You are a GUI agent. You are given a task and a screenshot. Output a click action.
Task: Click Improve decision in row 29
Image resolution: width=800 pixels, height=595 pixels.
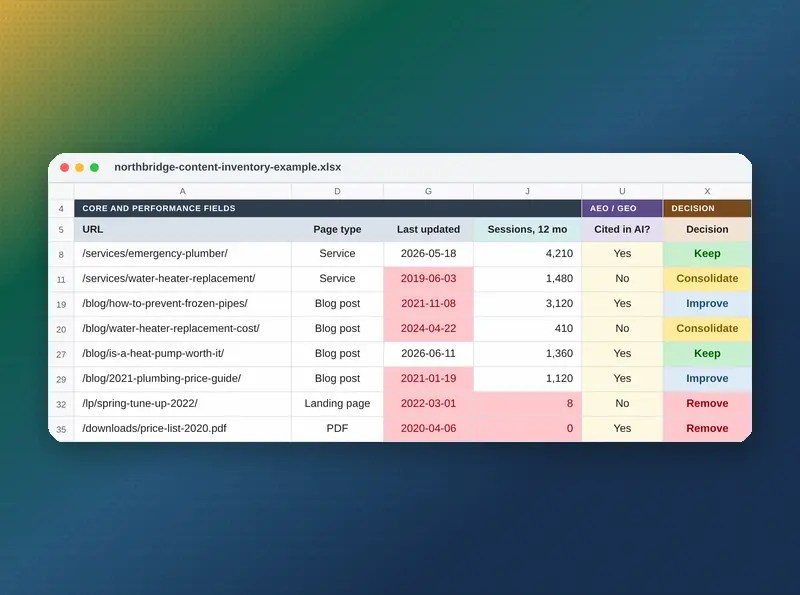coord(707,379)
